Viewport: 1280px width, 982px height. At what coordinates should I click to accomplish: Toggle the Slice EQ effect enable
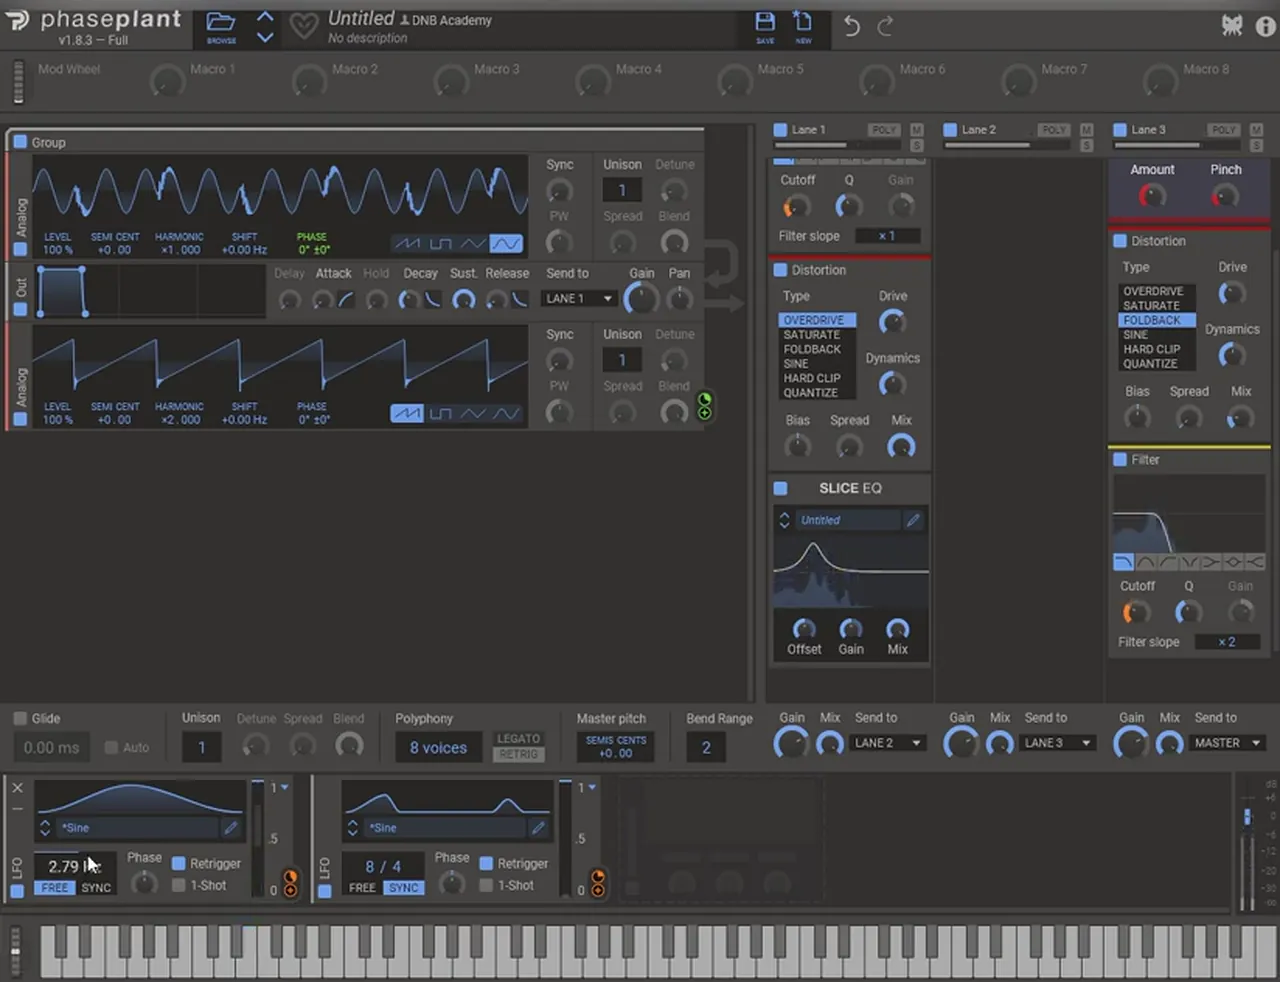coord(780,488)
